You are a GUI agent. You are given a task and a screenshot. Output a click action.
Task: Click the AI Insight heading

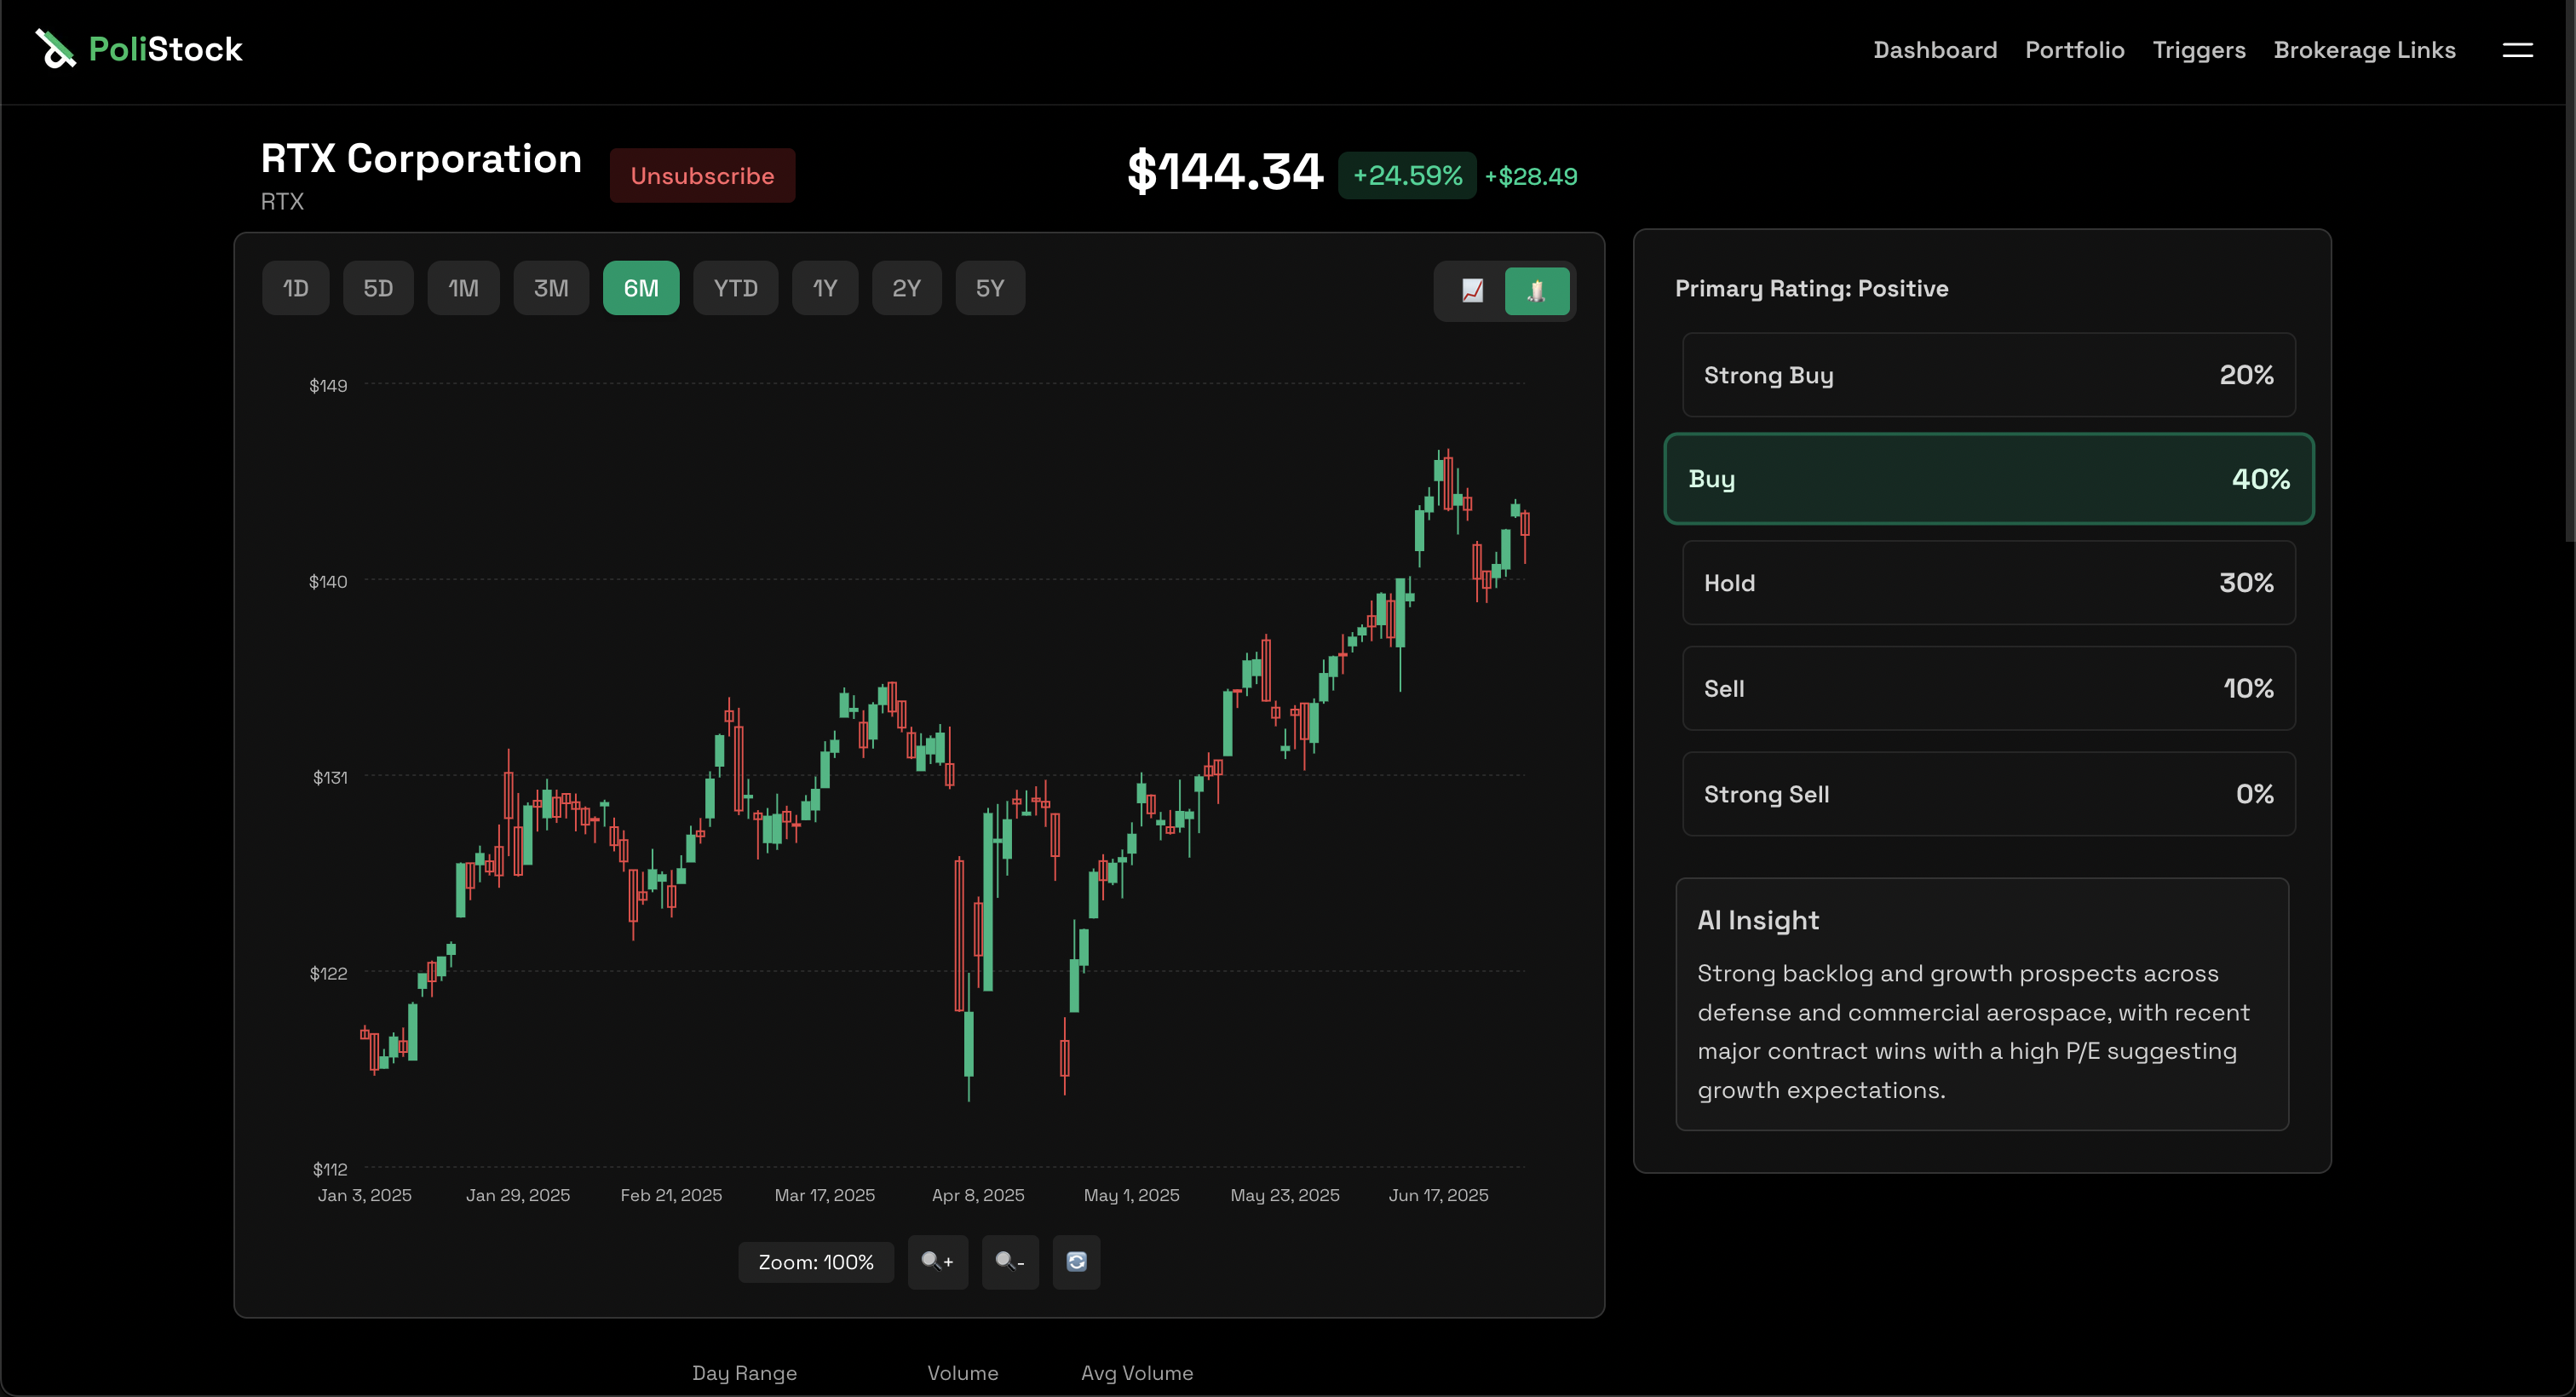(x=1758, y=920)
